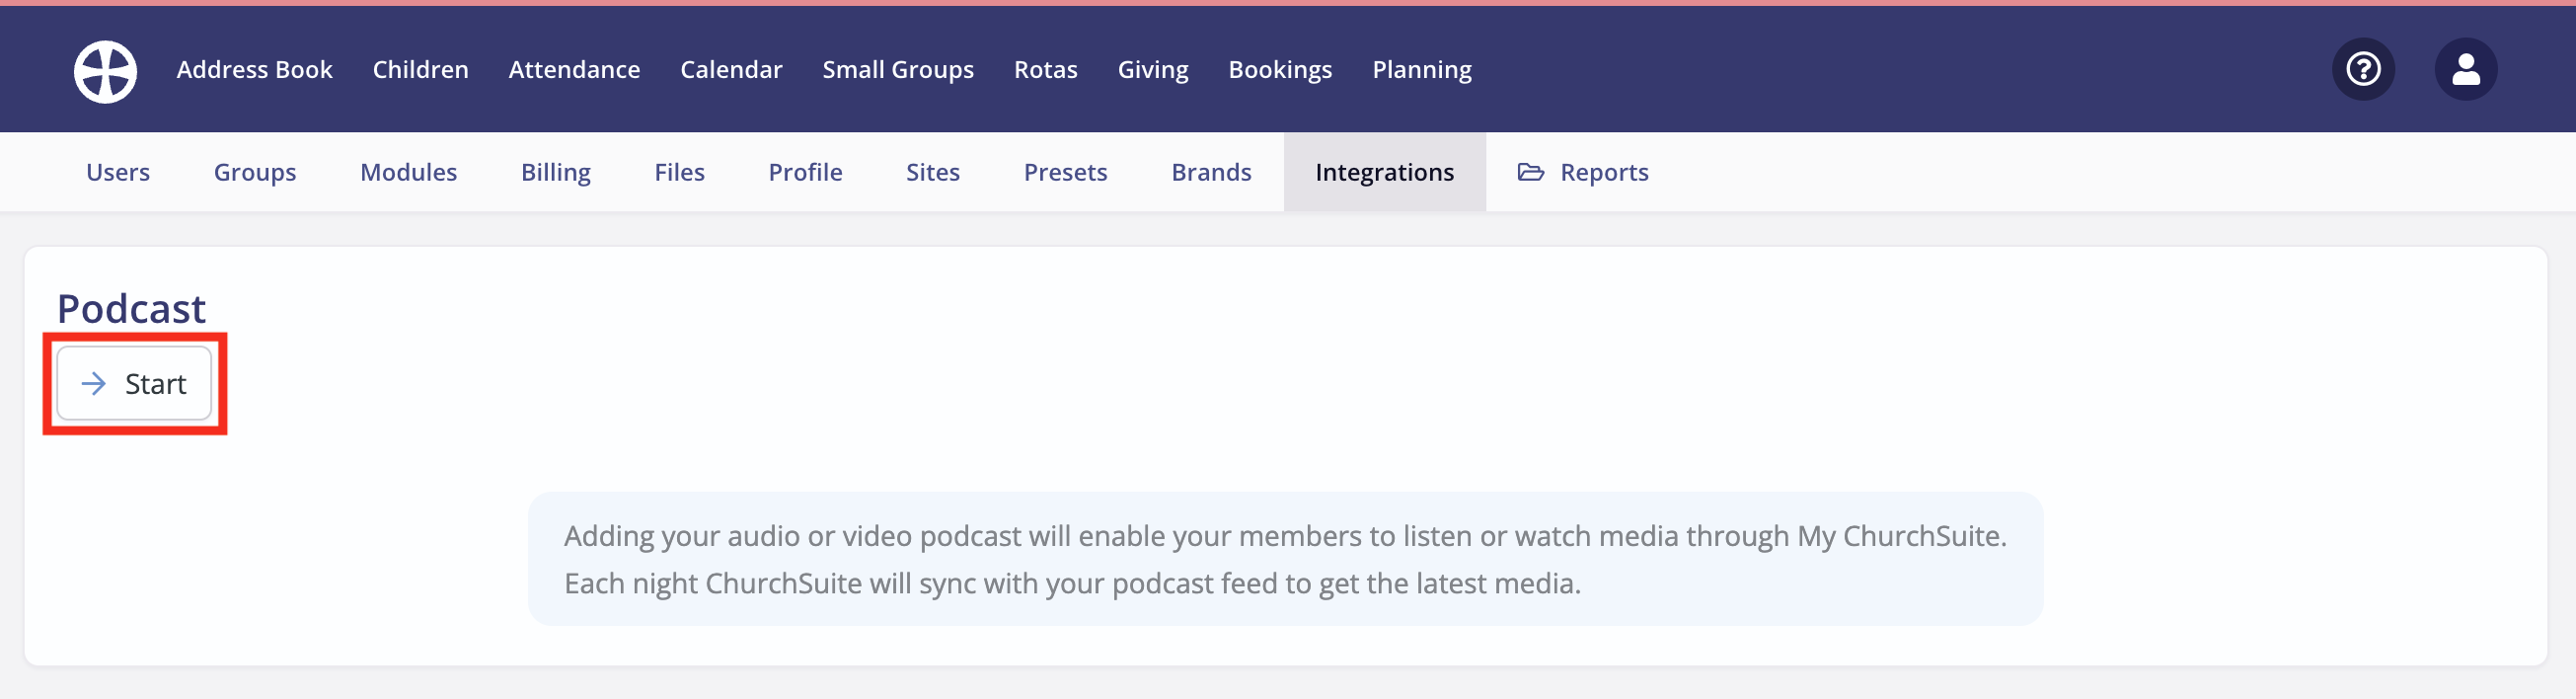Viewport: 2576px width, 699px height.
Task: Open the Bookings module
Action: [1280, 70]
